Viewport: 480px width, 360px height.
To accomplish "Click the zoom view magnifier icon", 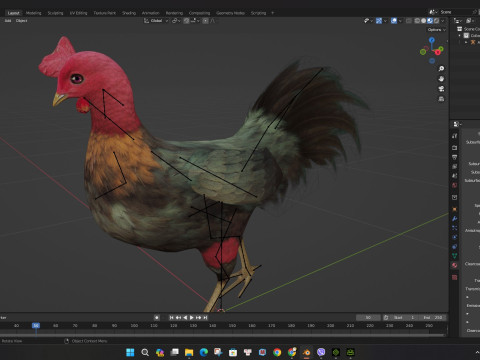I will pyautogui.click(x=441, y=68).
